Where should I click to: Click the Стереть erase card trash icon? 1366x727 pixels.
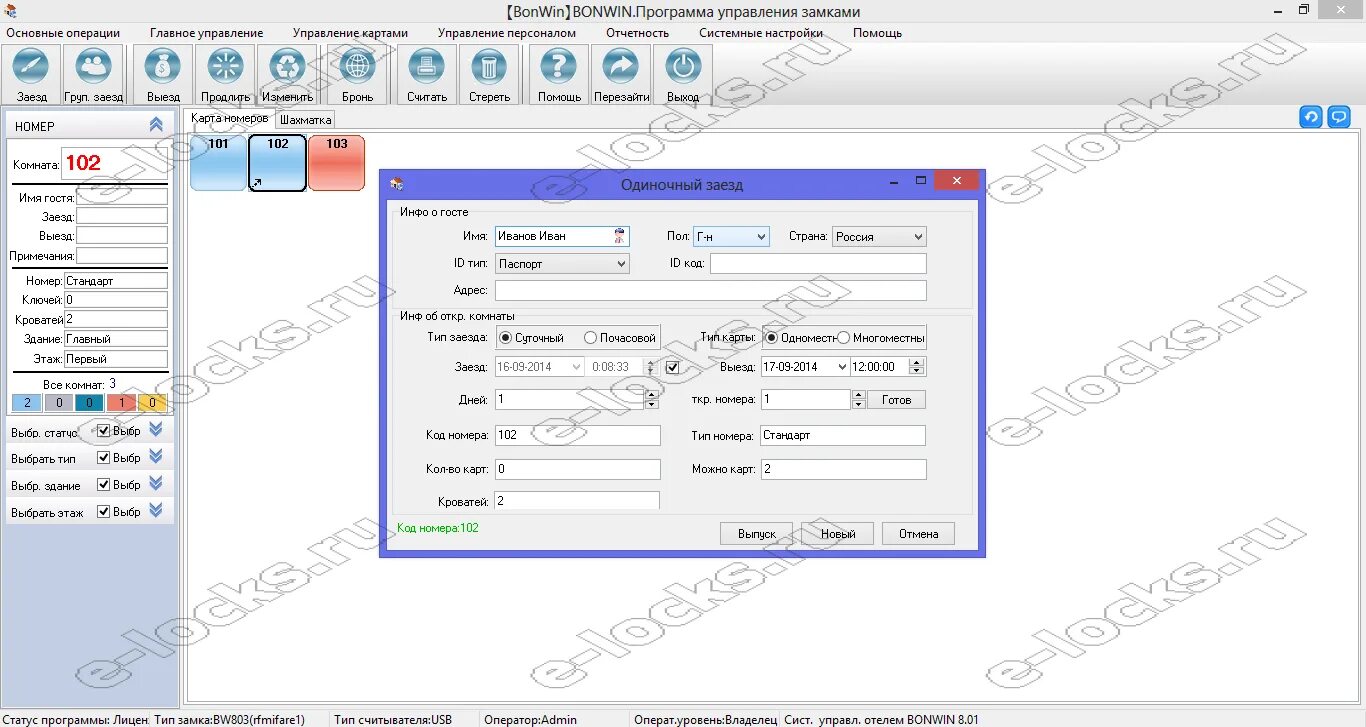(x=489, y=75)
